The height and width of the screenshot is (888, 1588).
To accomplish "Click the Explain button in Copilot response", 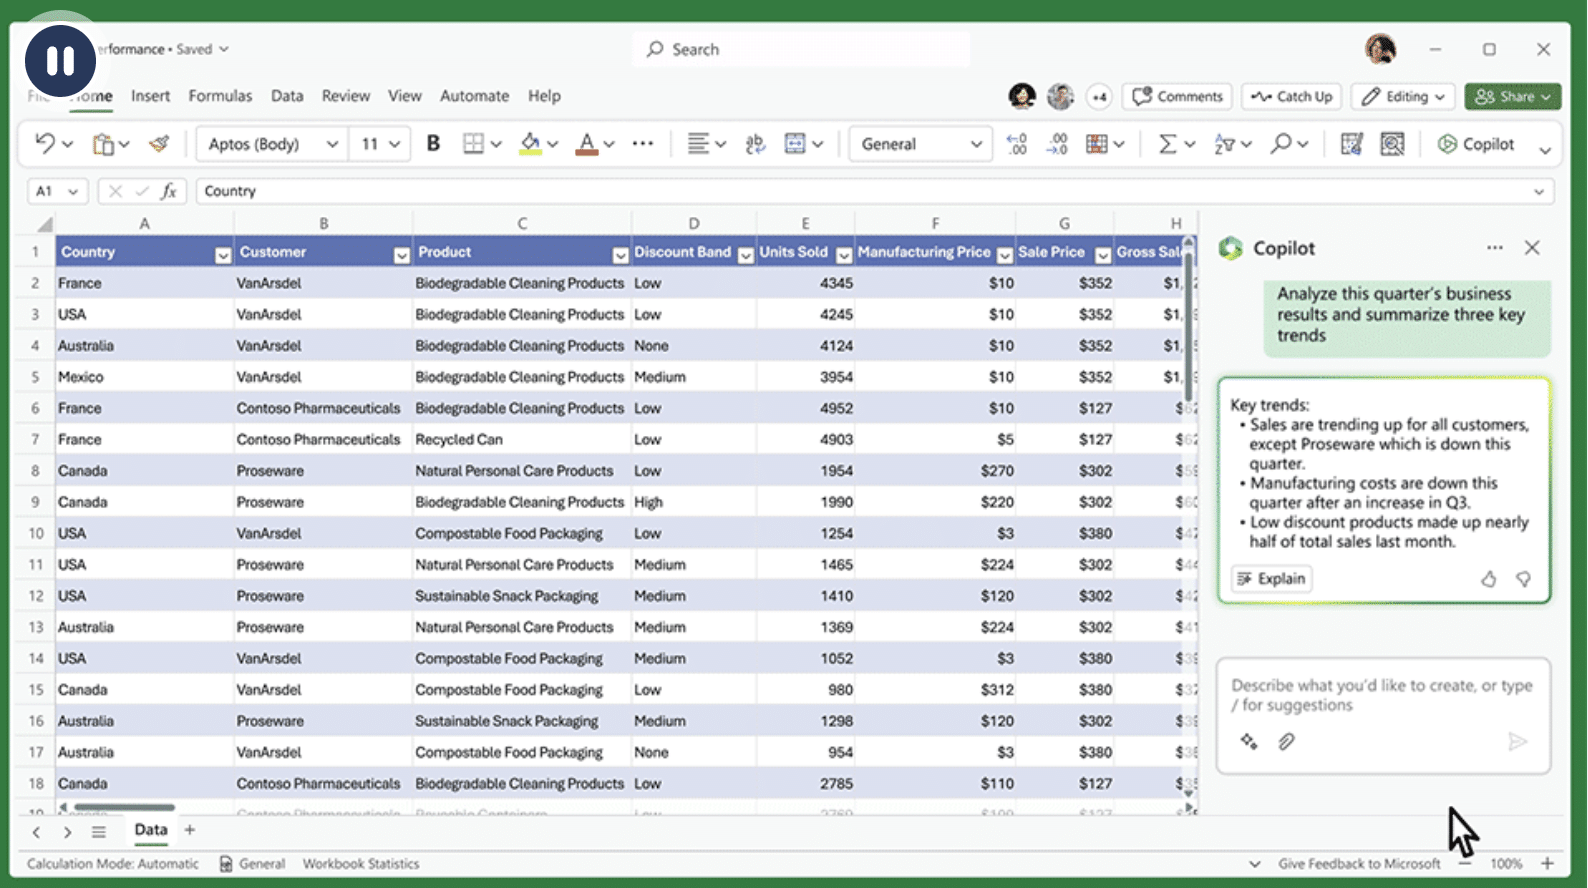I will 1272,579.
